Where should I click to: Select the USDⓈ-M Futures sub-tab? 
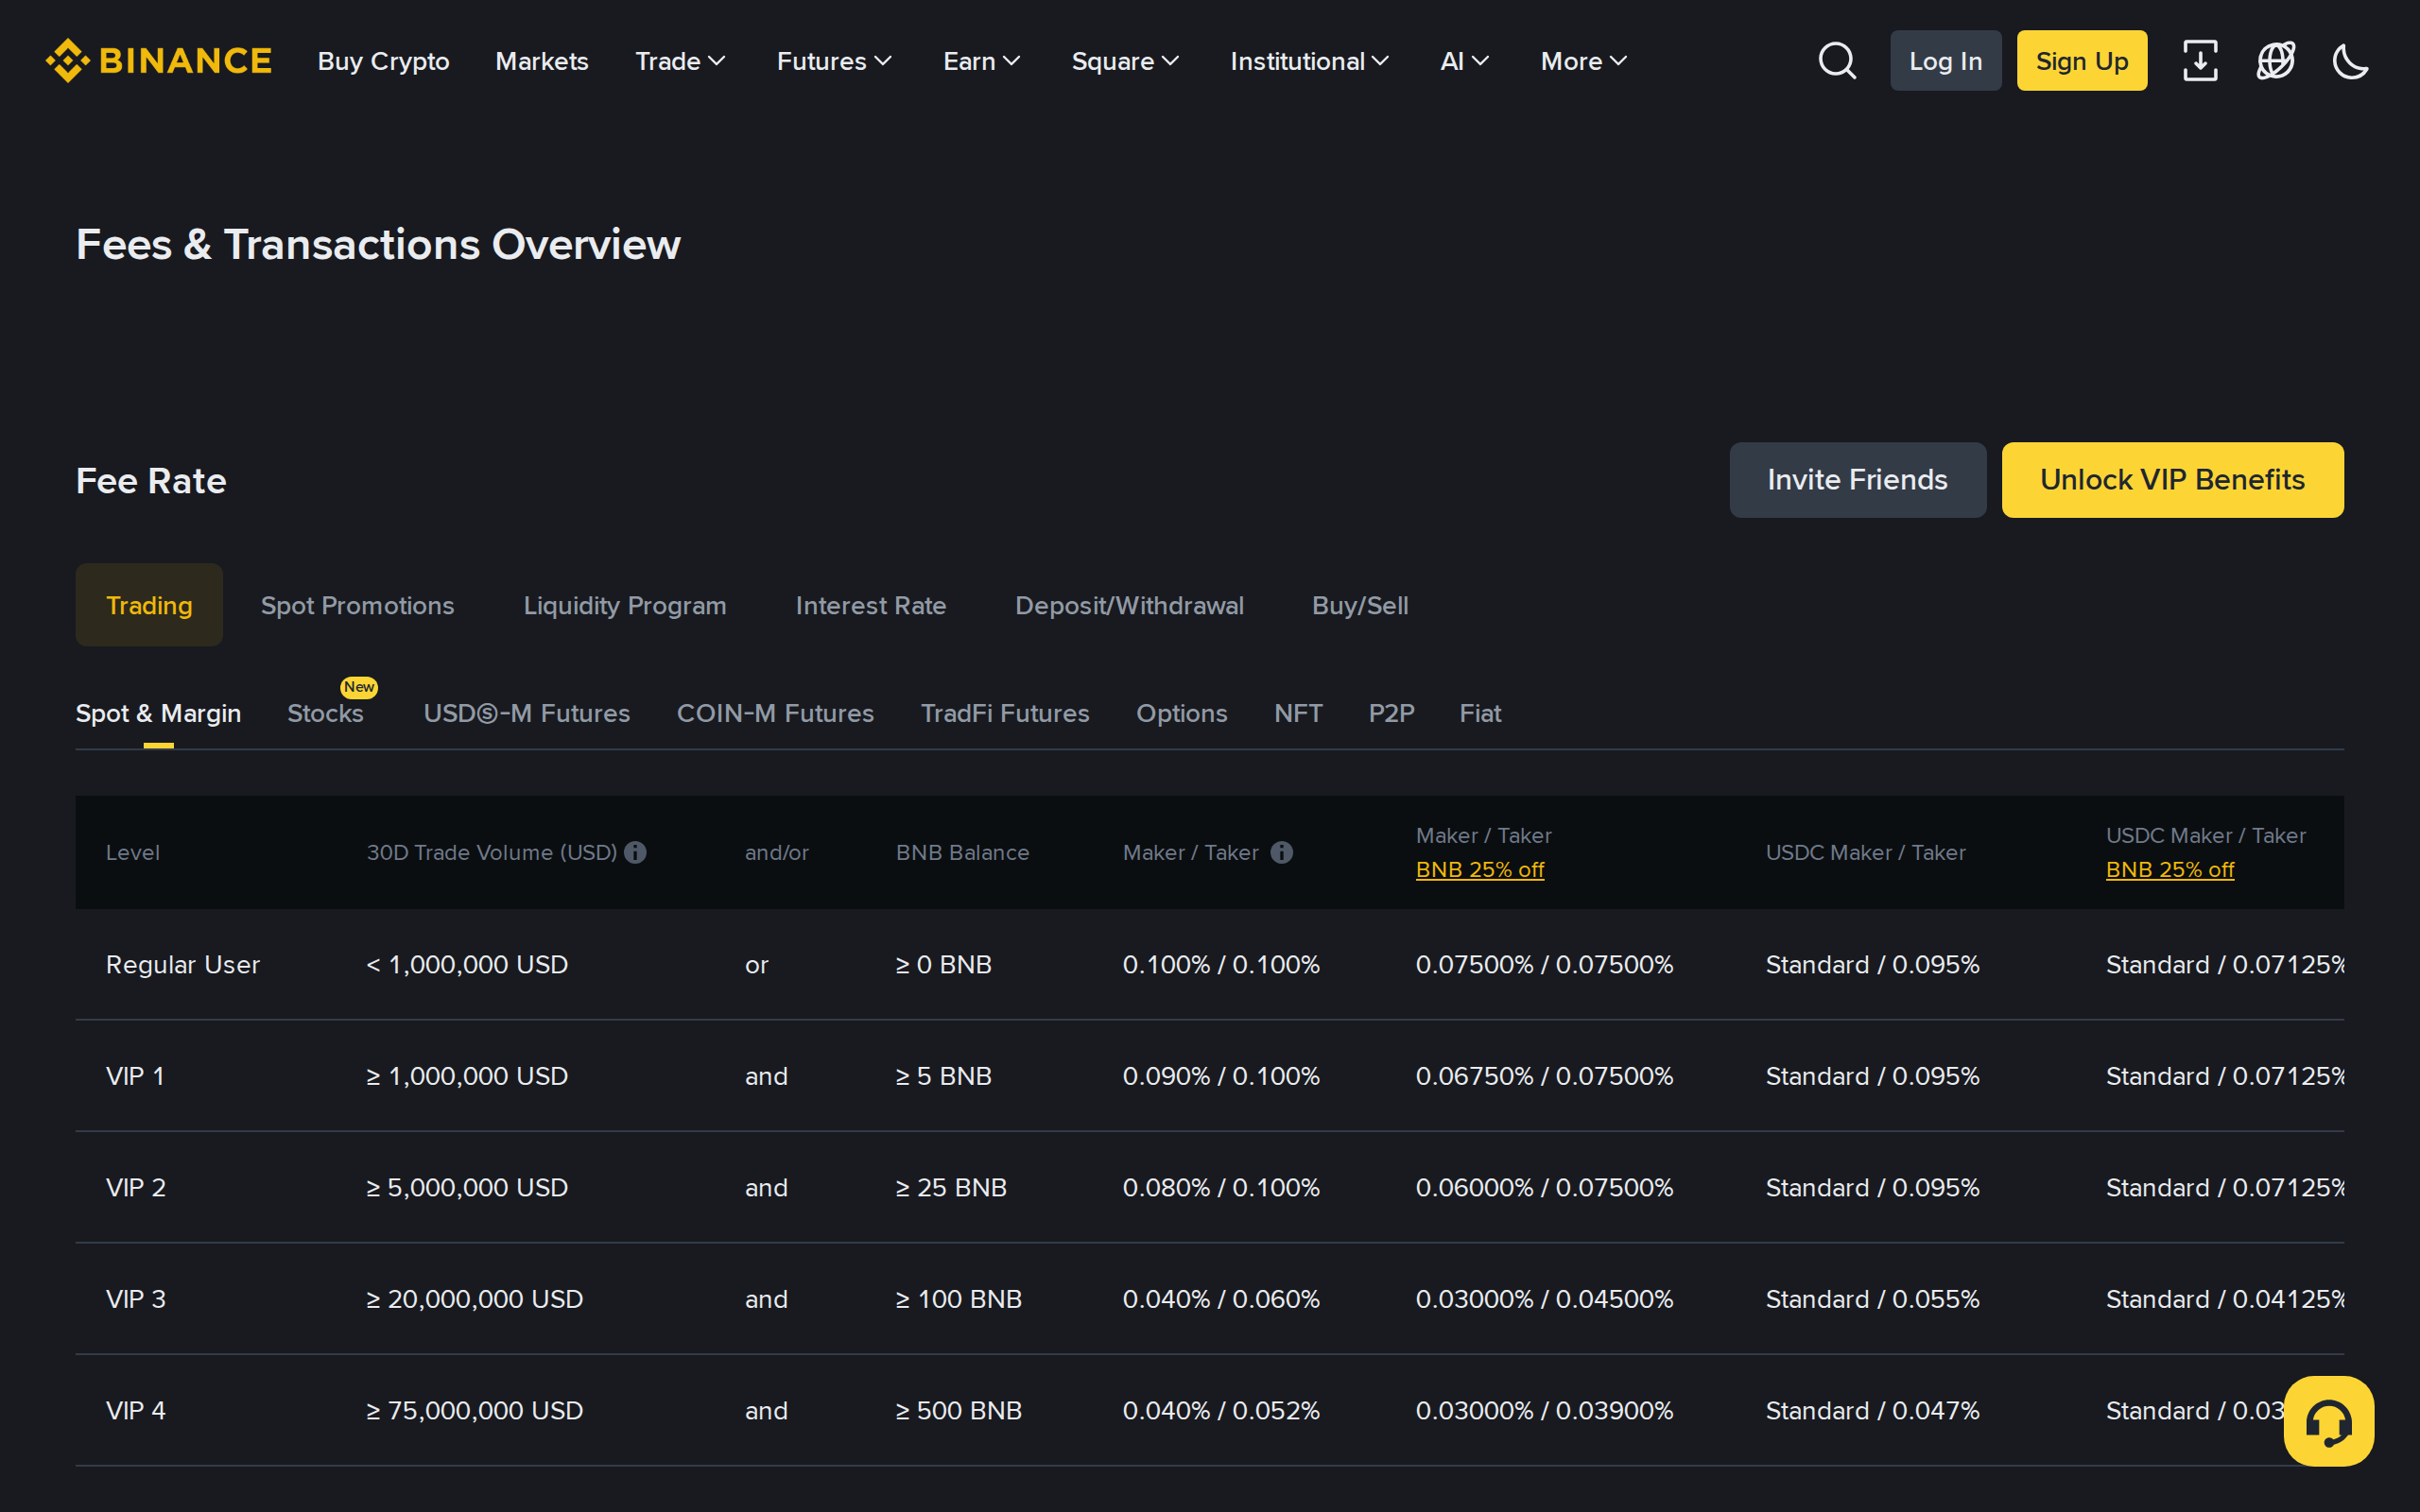(527, 713)
